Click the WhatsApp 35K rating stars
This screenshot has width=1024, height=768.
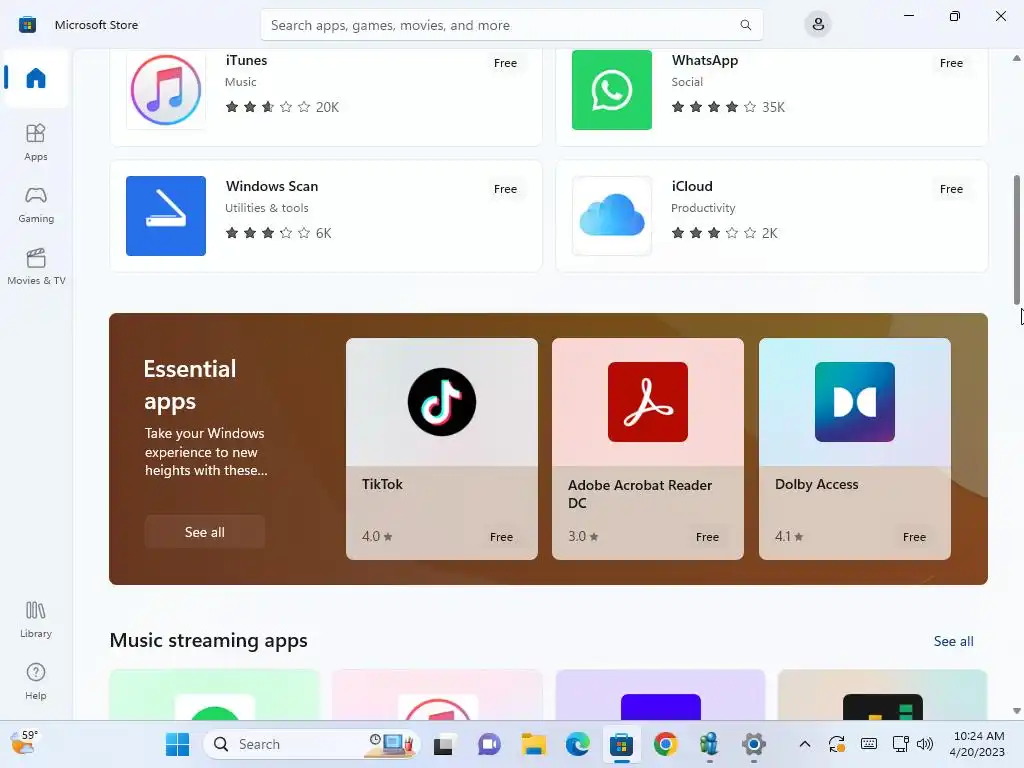[x=728, y=107]
